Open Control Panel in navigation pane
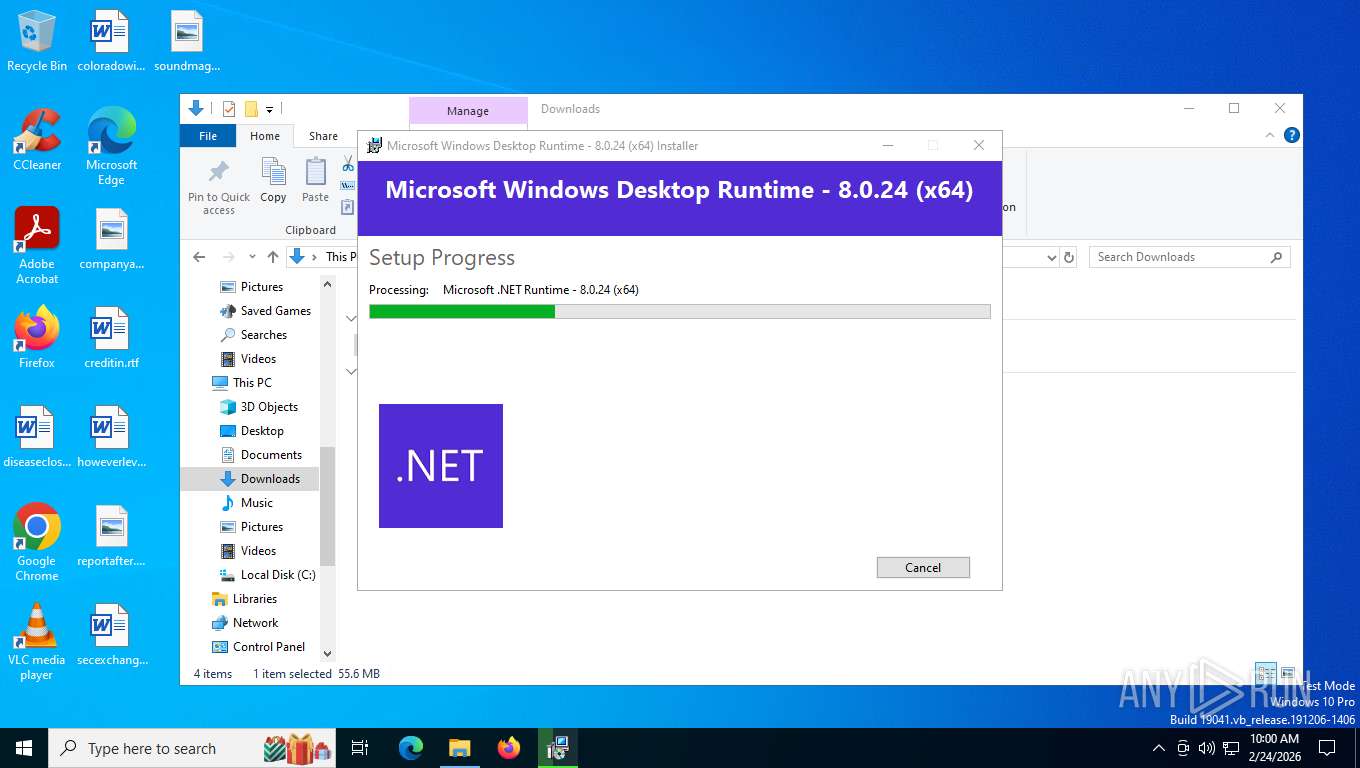 point(259,647)
